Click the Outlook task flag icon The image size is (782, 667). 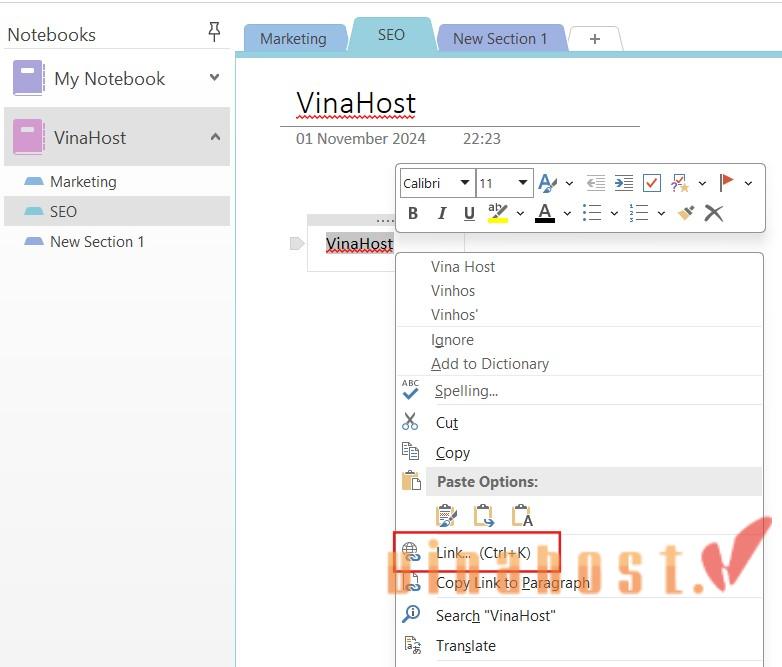tap(726, 183)
